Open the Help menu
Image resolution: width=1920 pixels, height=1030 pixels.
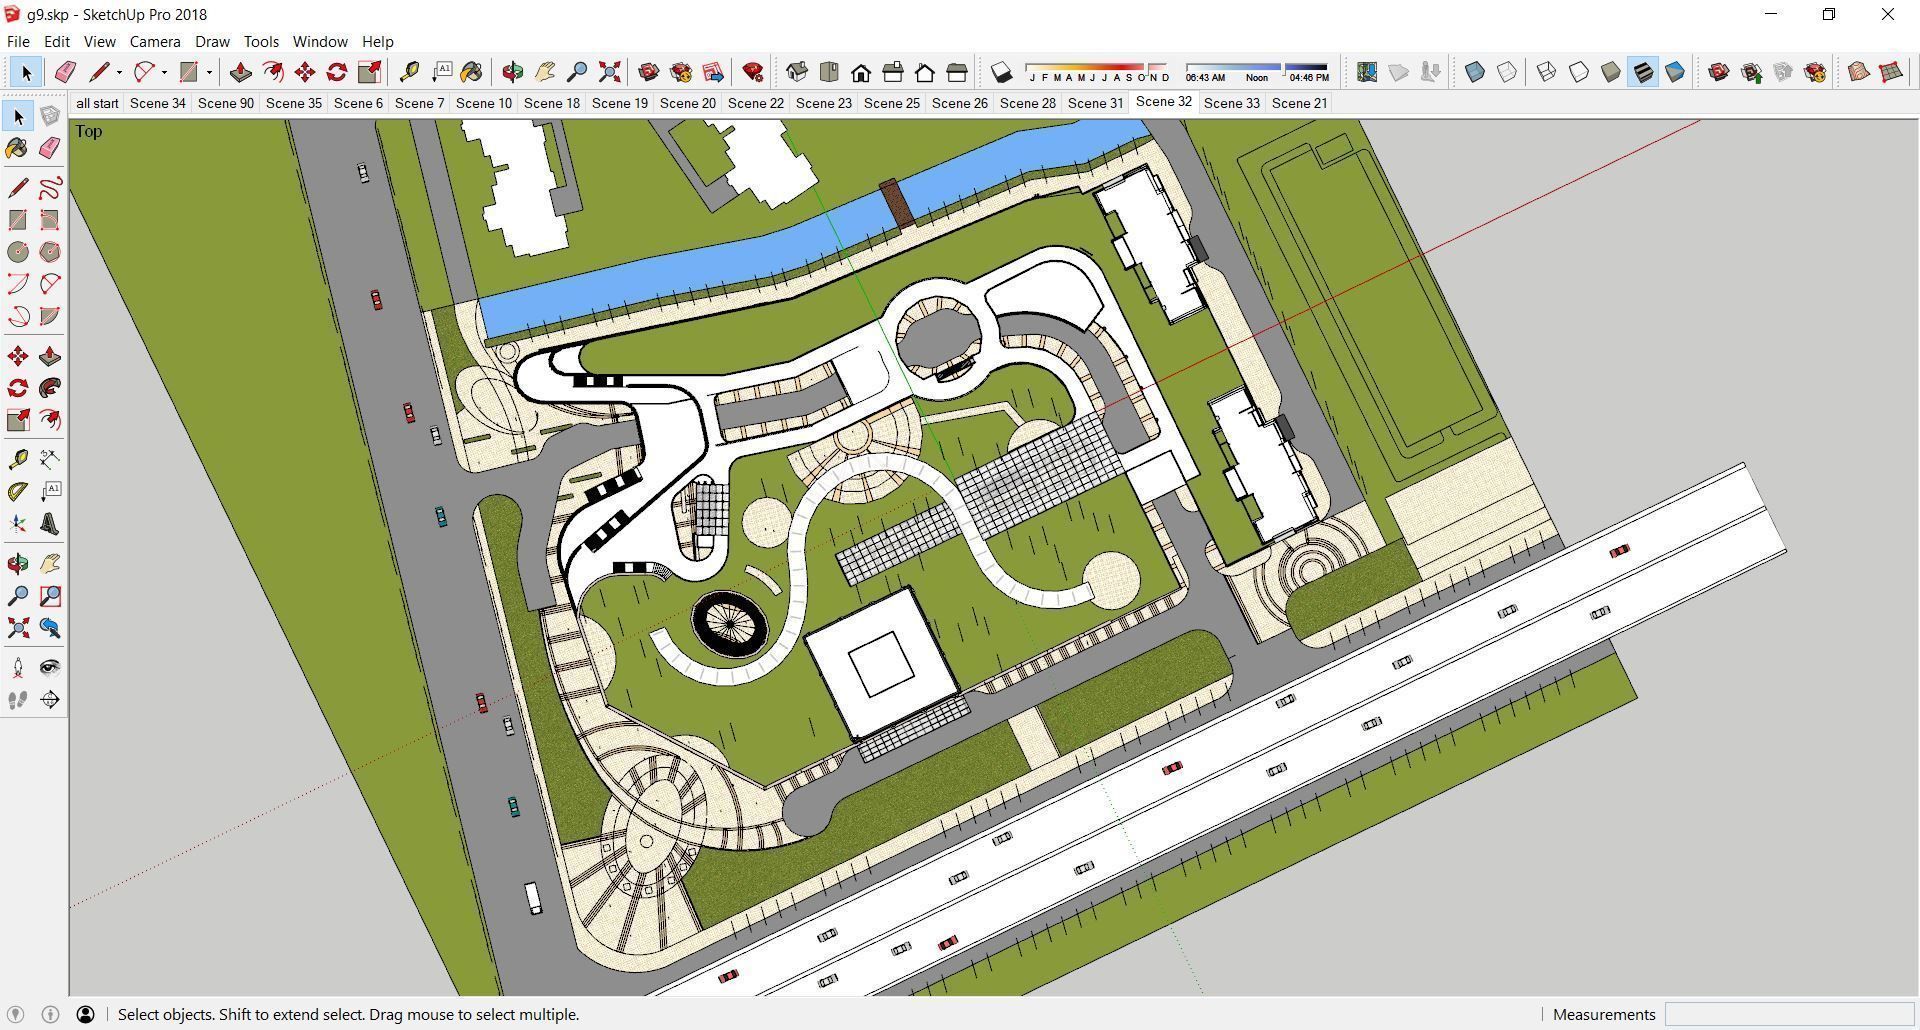click(377, 41)
